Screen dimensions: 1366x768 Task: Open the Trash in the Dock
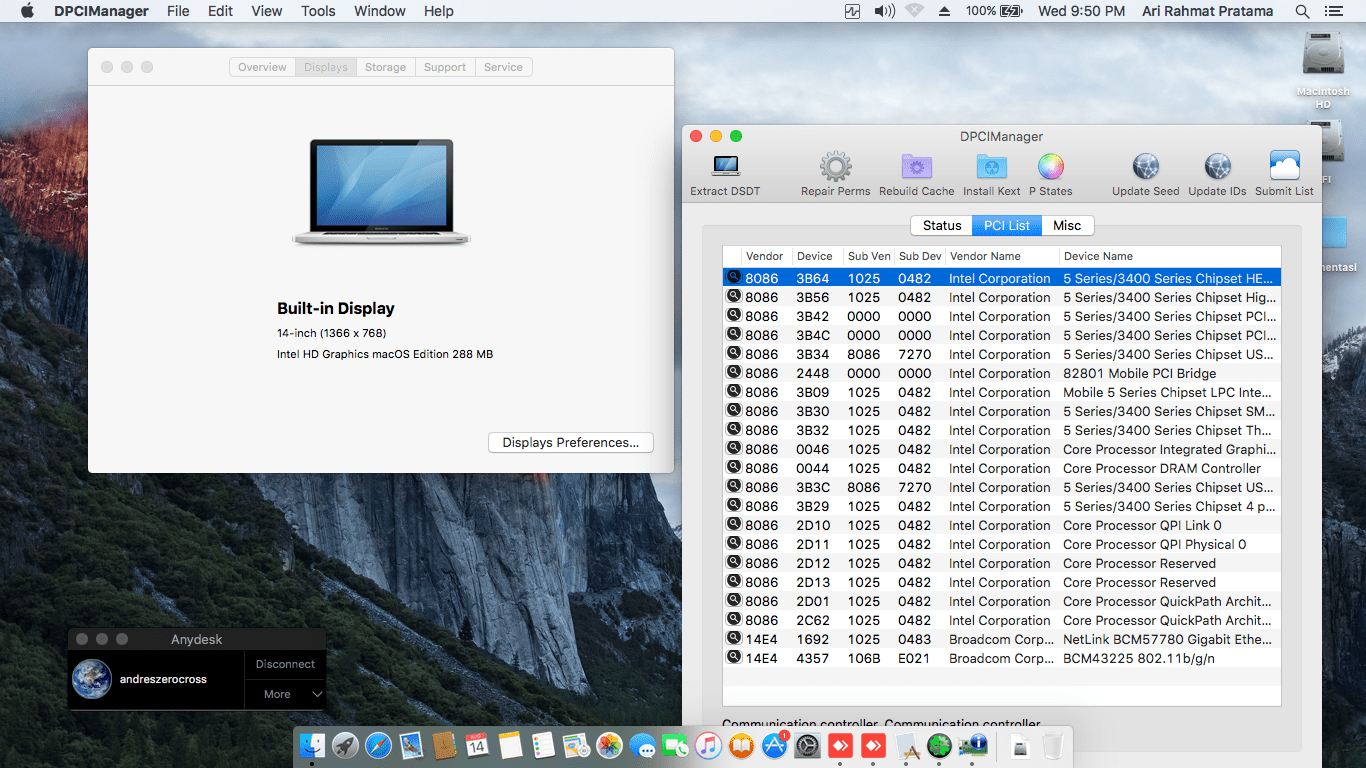(x=1052, y=745)
